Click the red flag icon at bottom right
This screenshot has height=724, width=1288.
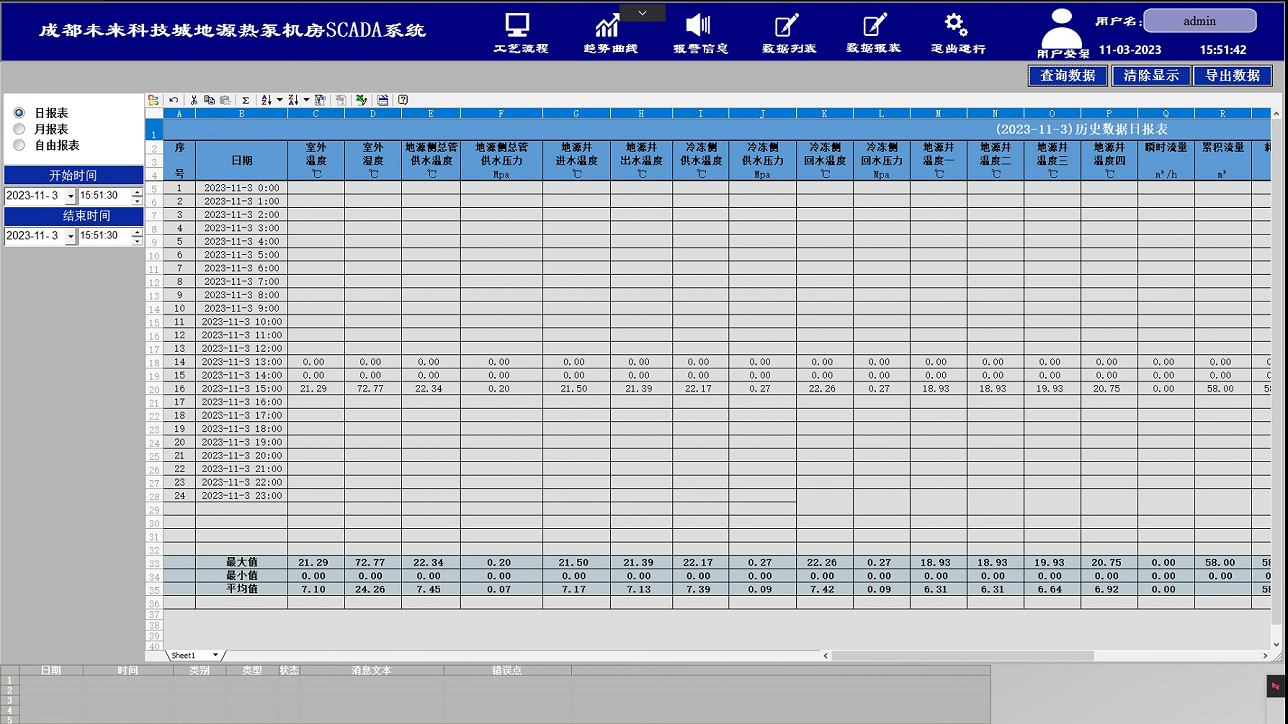coord(1276,687)
